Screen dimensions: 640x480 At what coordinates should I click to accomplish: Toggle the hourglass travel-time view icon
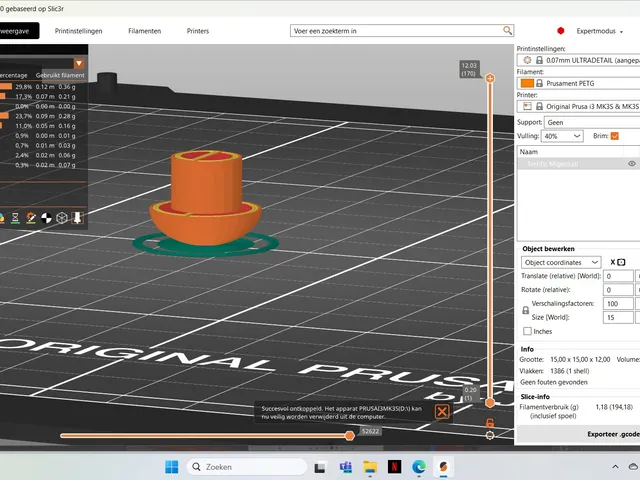(15, 218)
